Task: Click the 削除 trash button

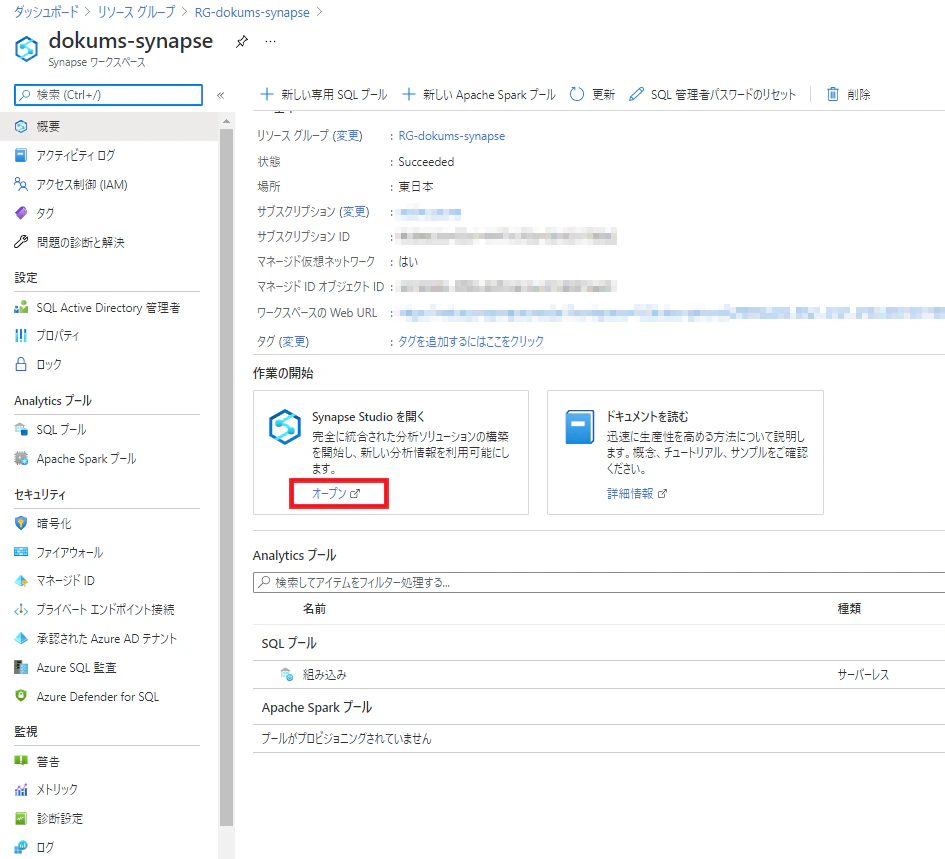Action: (x=848, y=95)
